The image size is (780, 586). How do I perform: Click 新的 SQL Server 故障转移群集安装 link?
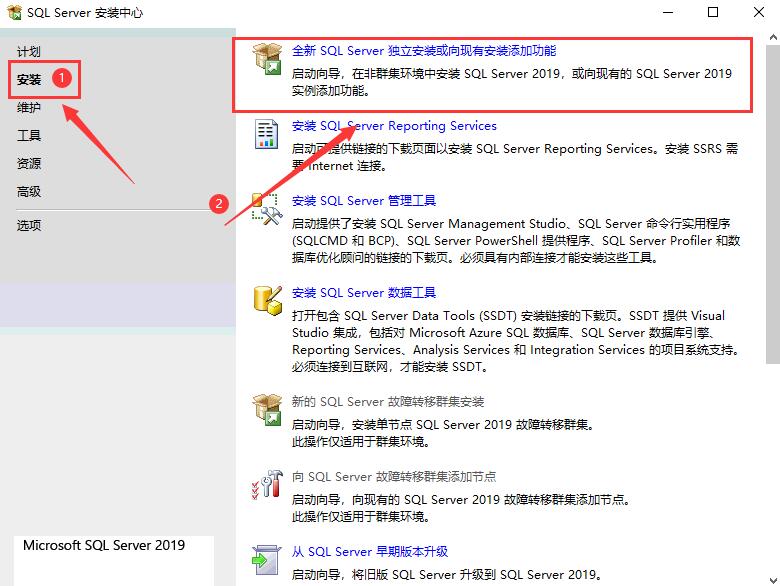[388, 401]
